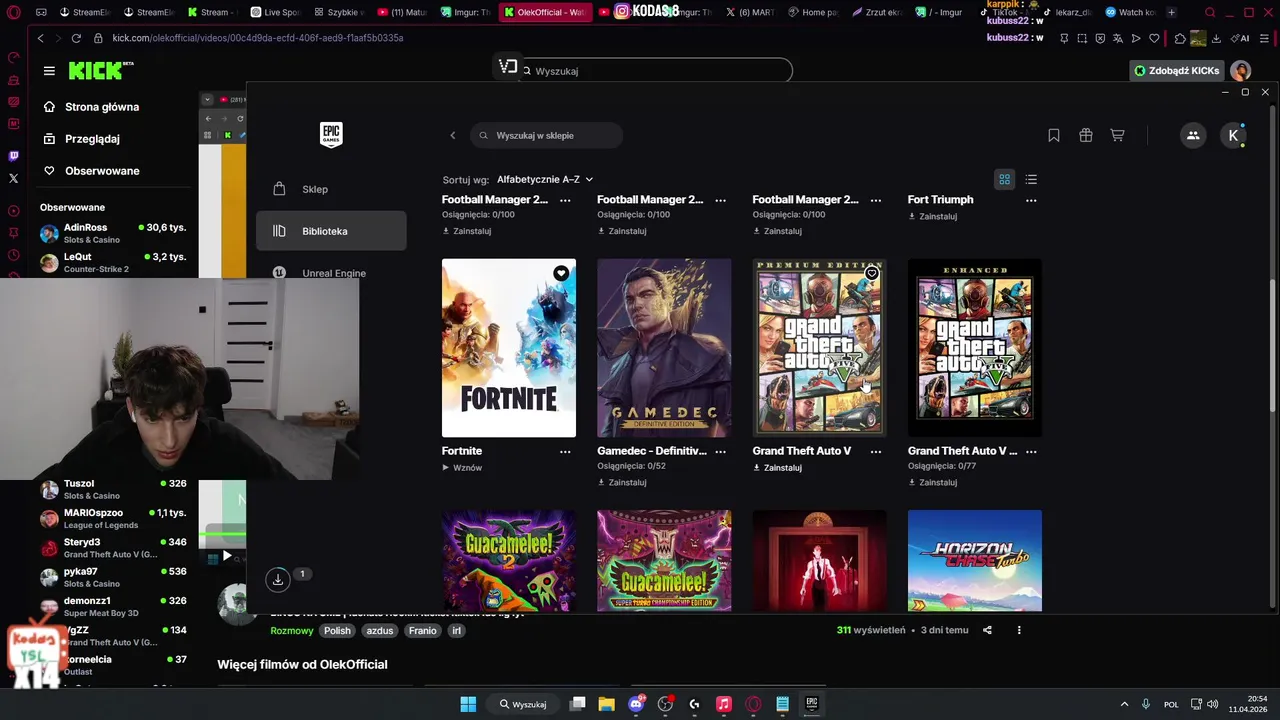Image resolution: width=1280 pixels, height=720 pixels.
Task: Open the Fortnite cover art
Action: tap(509, 348)
